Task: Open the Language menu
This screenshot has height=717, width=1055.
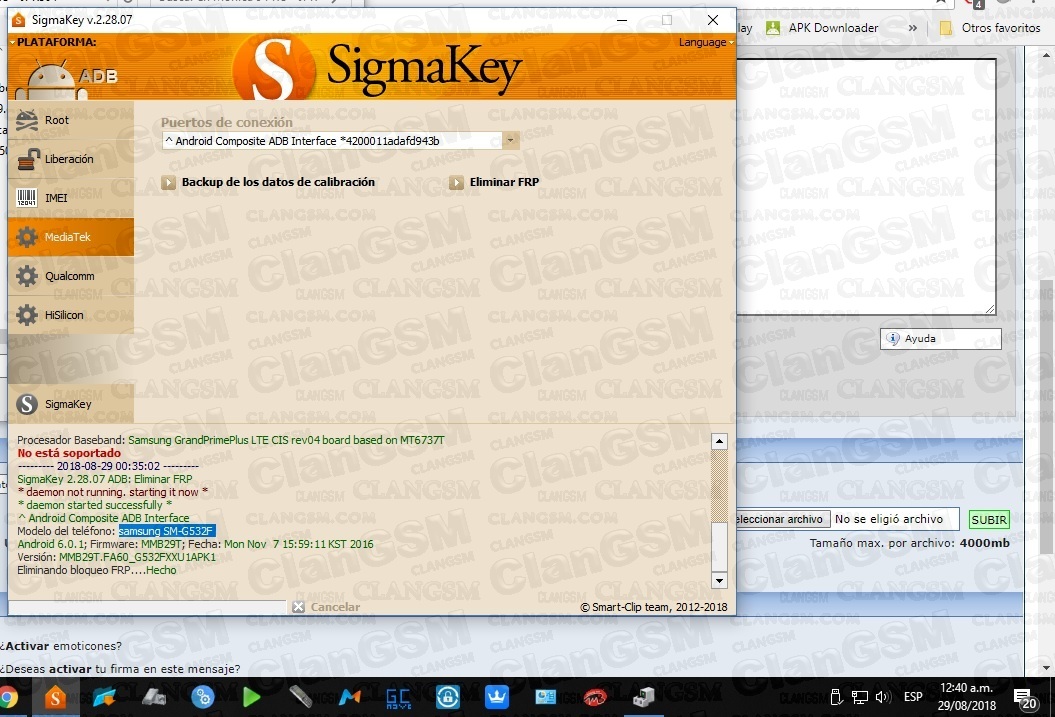Action: click(705, 42)
